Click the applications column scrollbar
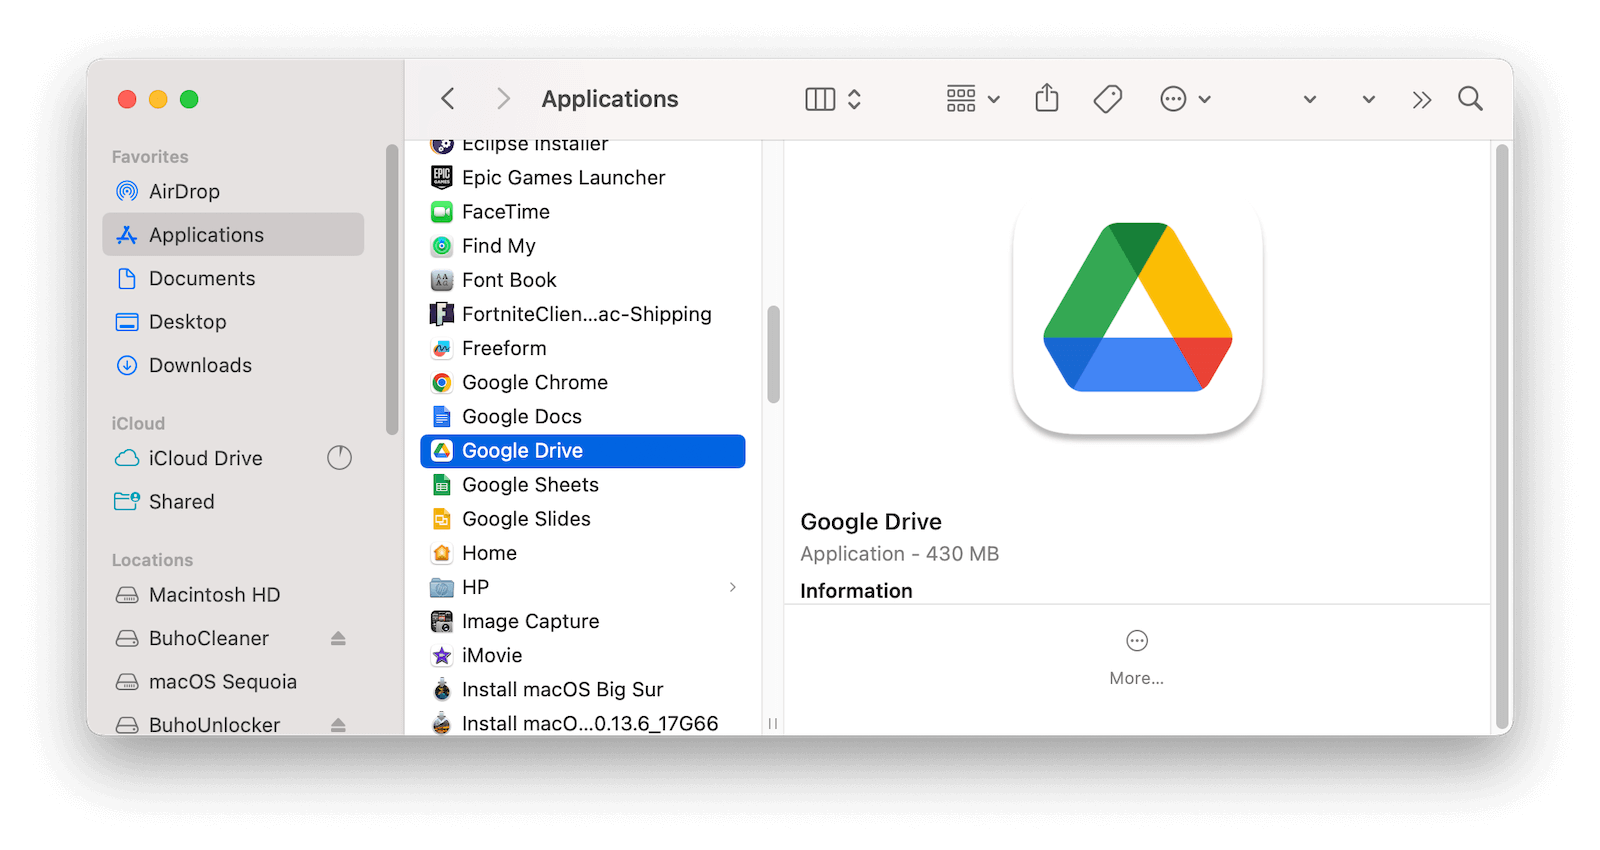This screenshot has width=1600, height=850. point(773,354)
